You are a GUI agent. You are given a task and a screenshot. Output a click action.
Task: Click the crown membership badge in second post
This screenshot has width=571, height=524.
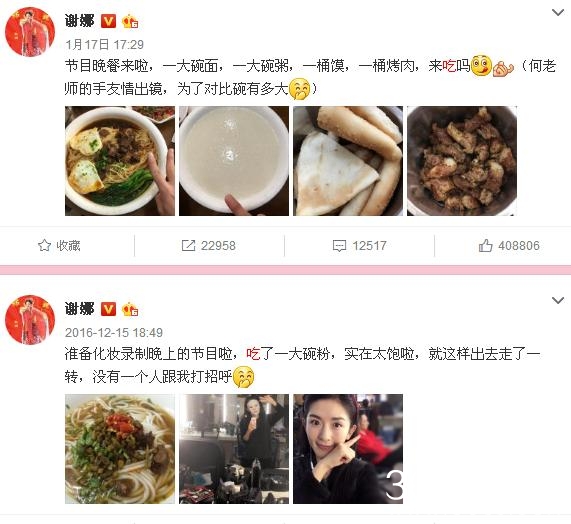130,309
